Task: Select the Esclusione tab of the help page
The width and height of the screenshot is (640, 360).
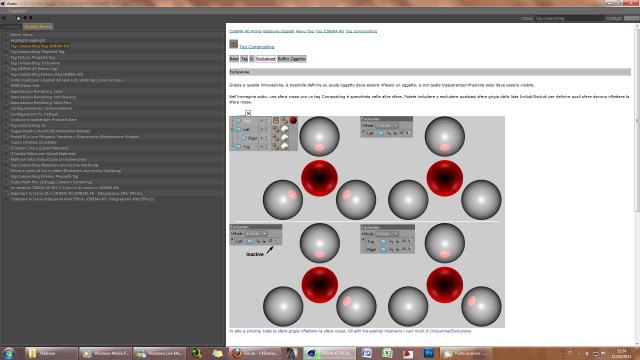Action: click(265, 59)
